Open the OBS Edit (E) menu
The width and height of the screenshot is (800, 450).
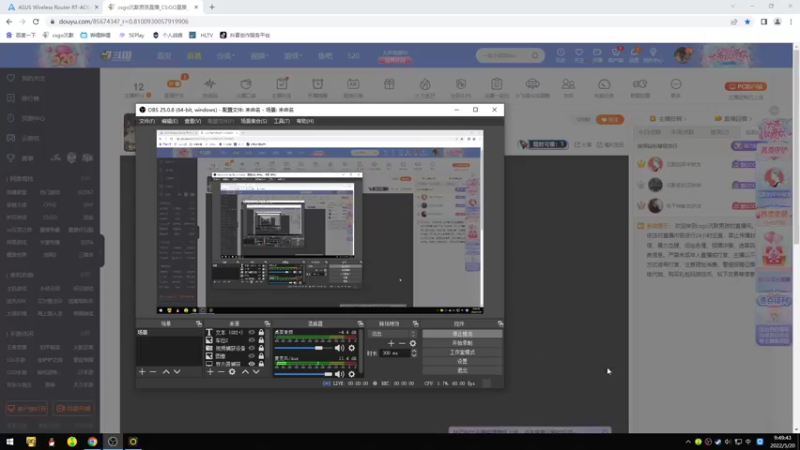169,121
